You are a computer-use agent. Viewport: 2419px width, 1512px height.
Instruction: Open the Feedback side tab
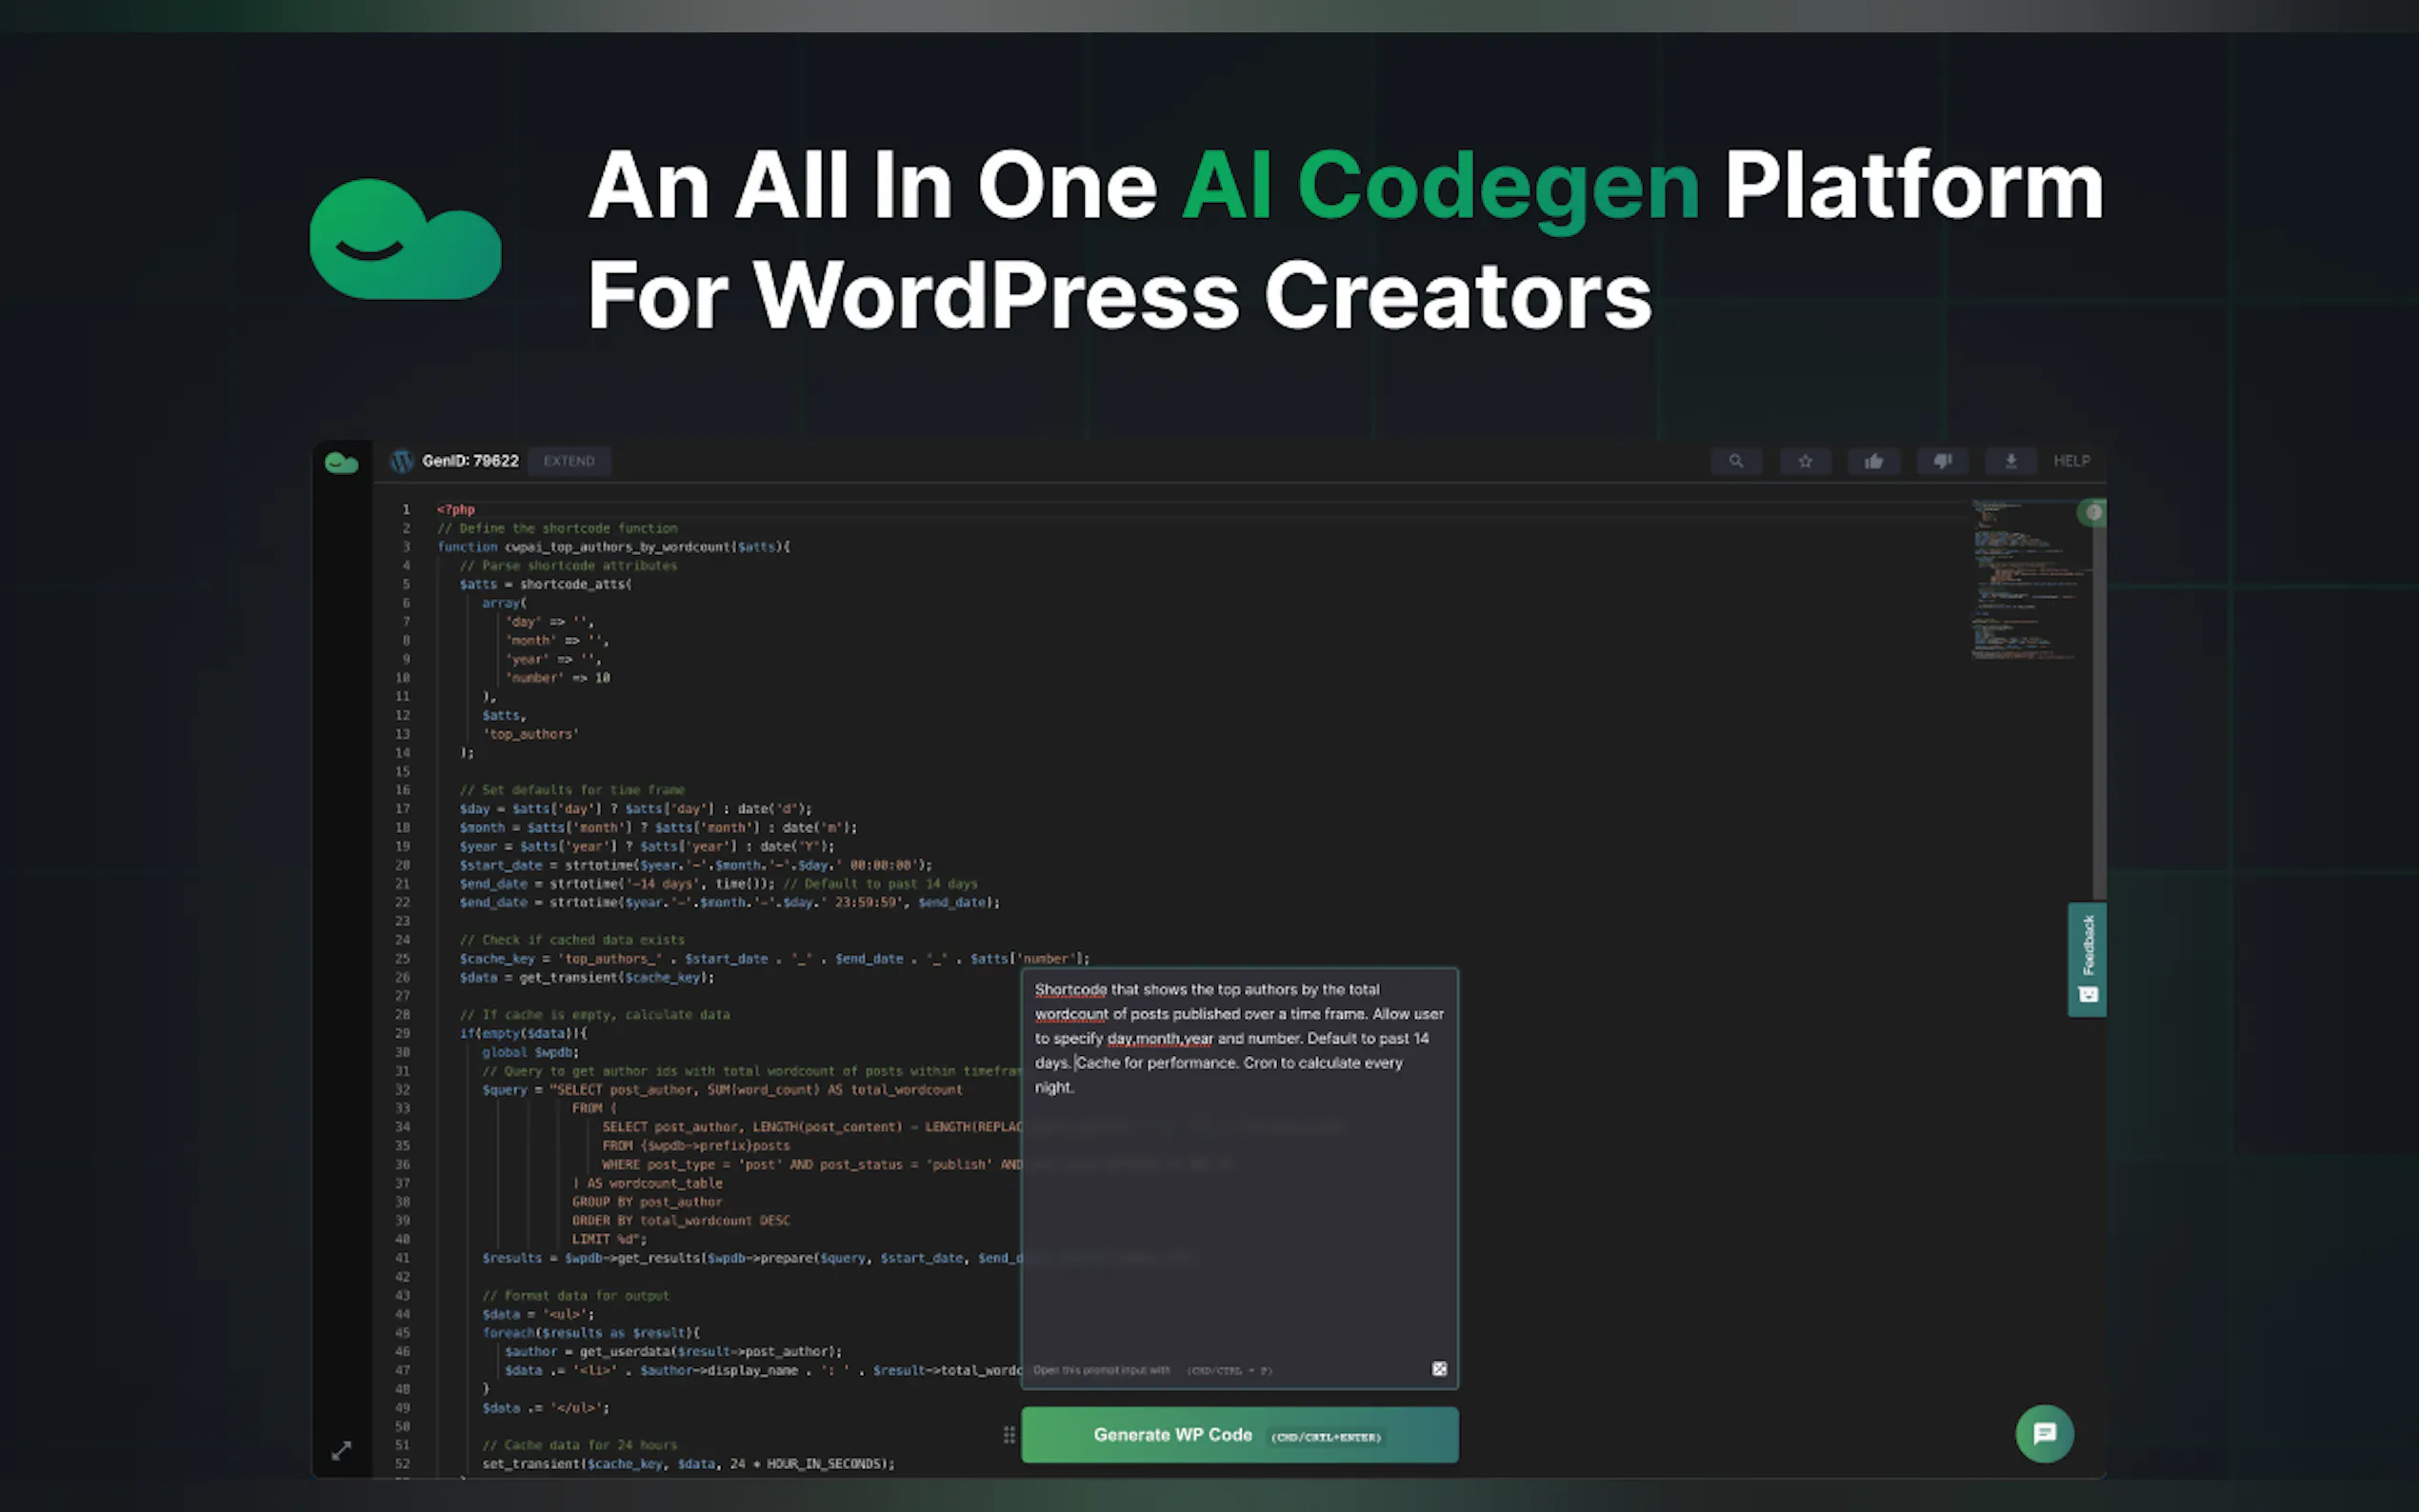(2087, 959)
